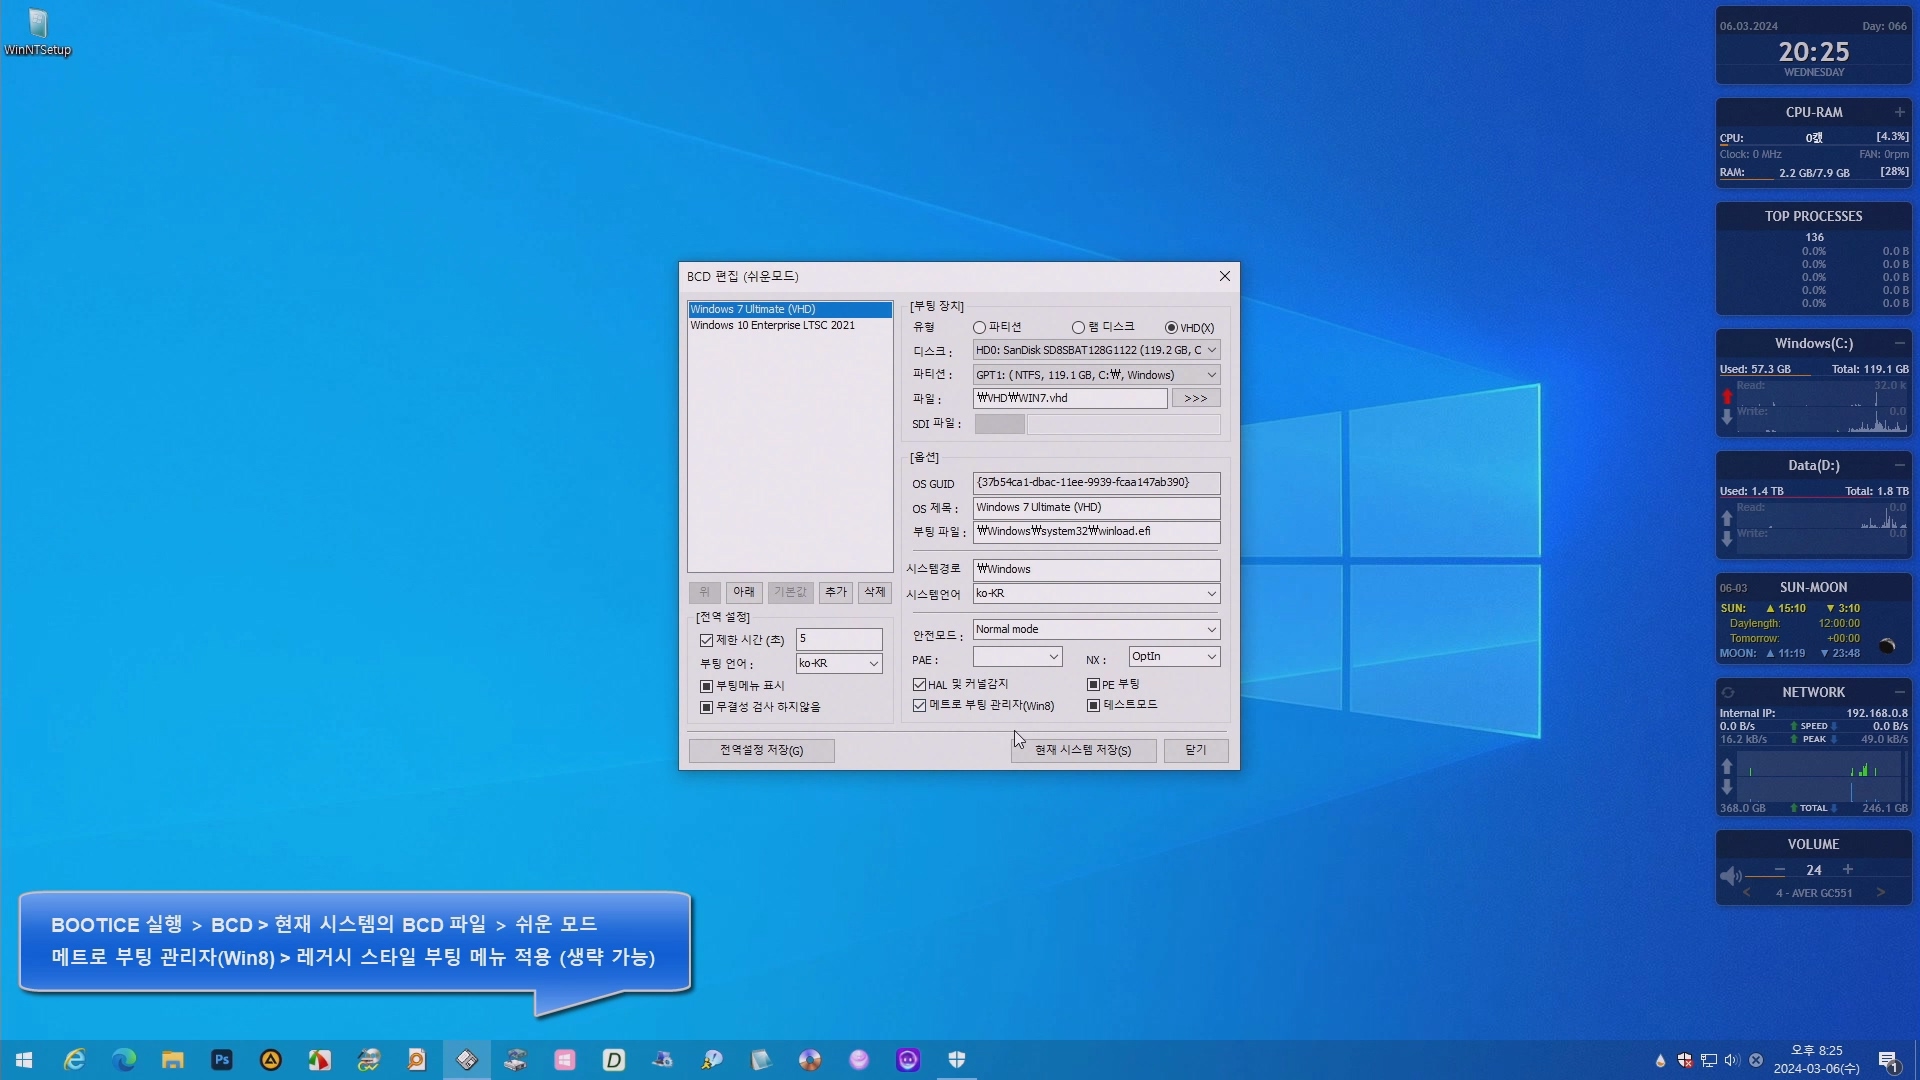The image size is (1920, 1080).
Task: Click the 추가 add button
Action: (x=836, y=592)
